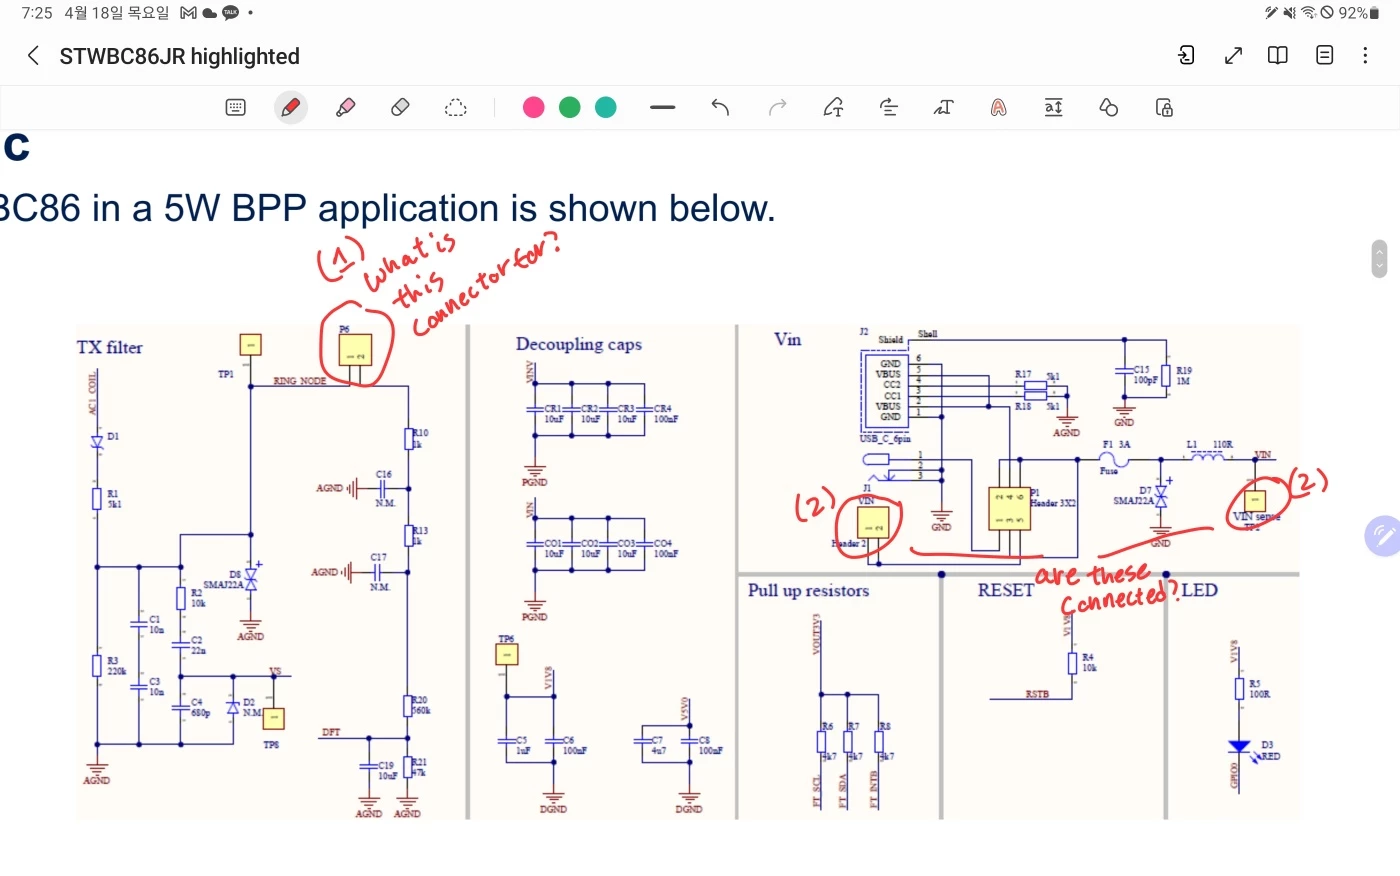1400x876 pixels.
Task: Select the red pen tool
Action: (291, 107)
